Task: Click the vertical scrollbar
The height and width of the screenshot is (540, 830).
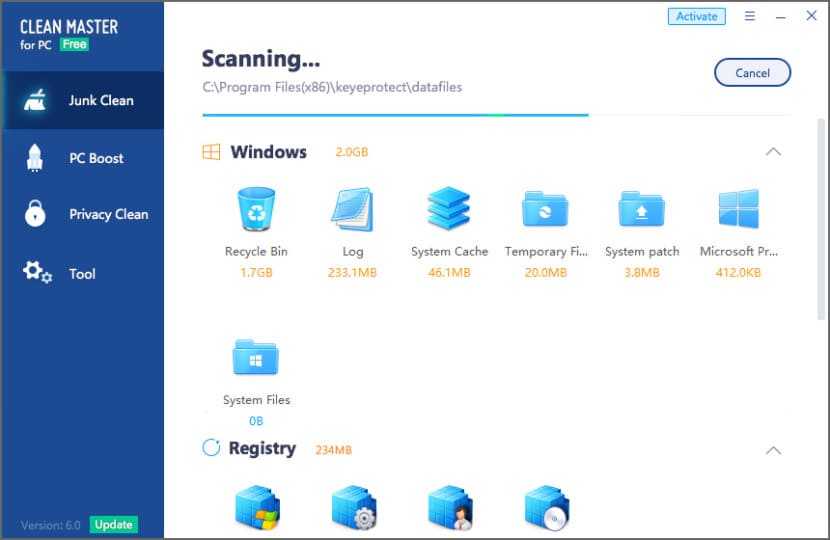Action: coord(821,220)
